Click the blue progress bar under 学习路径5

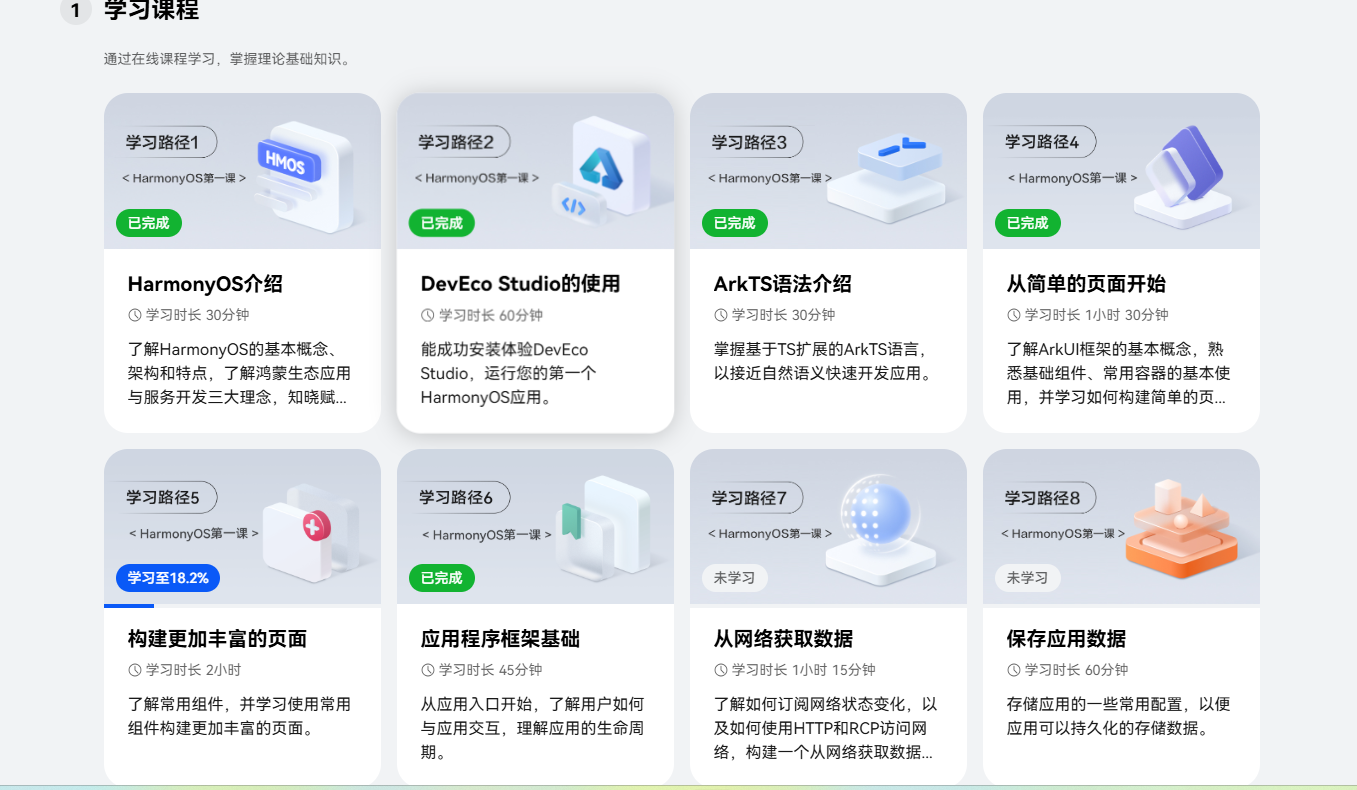pyautogui.click(x=129, y=606)
